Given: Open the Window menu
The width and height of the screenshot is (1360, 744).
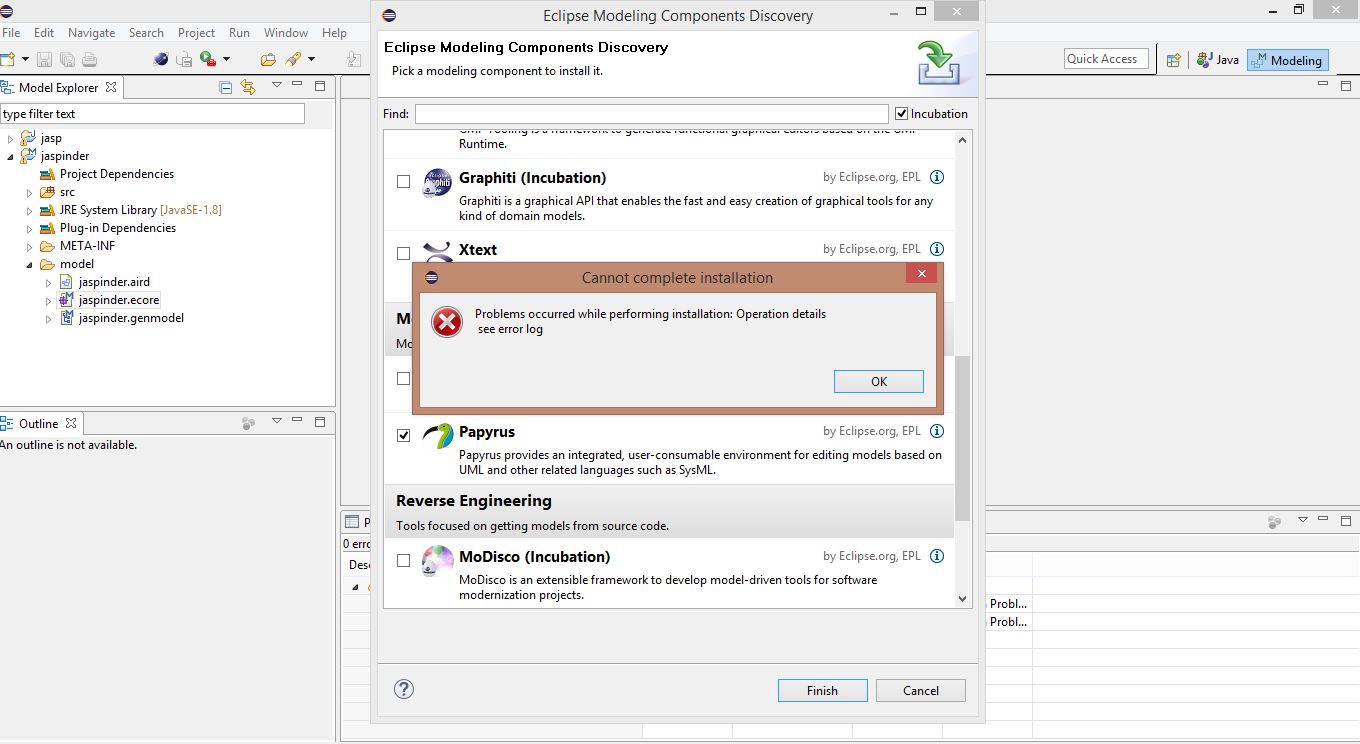Looking at the screenshot, I should (286, 32).
